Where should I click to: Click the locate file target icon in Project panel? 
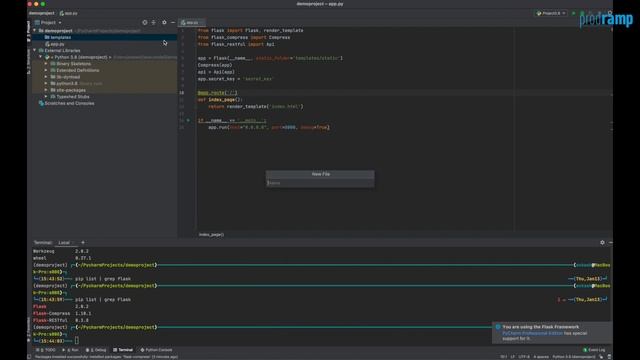(144, 22)
